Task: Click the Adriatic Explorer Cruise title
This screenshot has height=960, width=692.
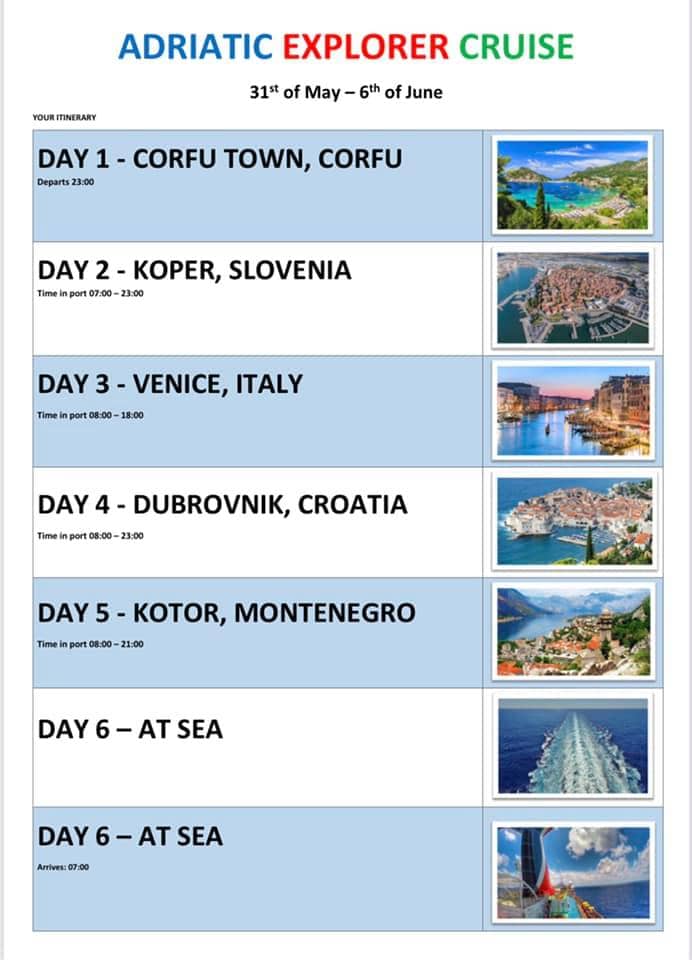Action: pyautogui.click(x=346, y=47)
